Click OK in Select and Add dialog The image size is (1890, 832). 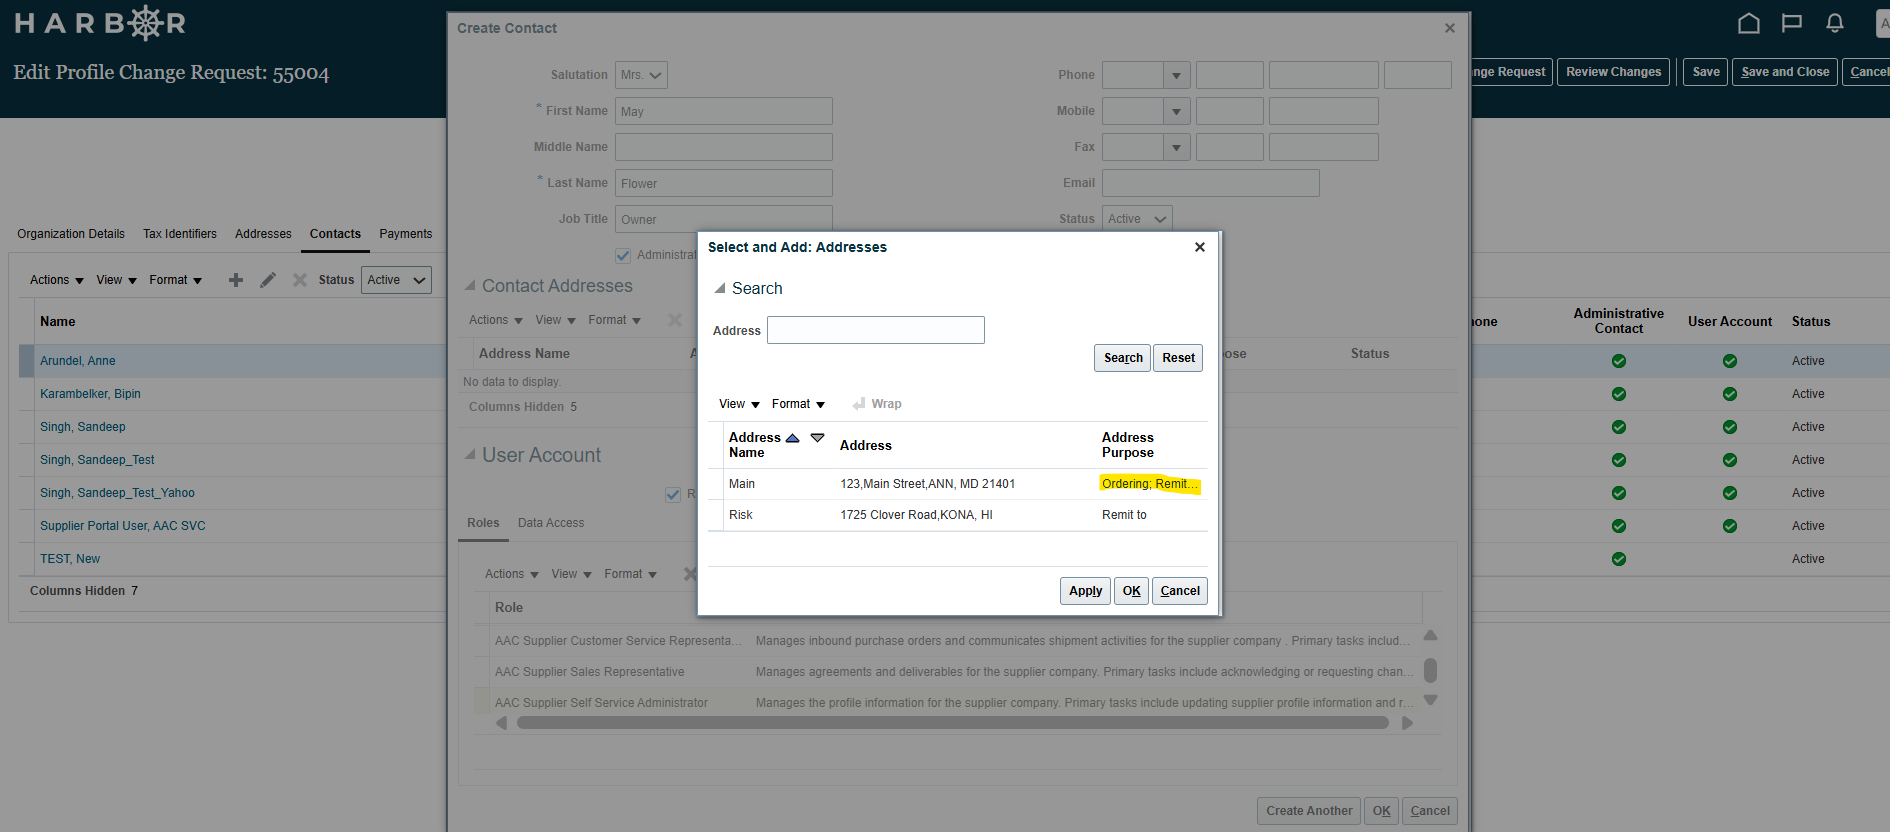click(x=1131, y=591)
